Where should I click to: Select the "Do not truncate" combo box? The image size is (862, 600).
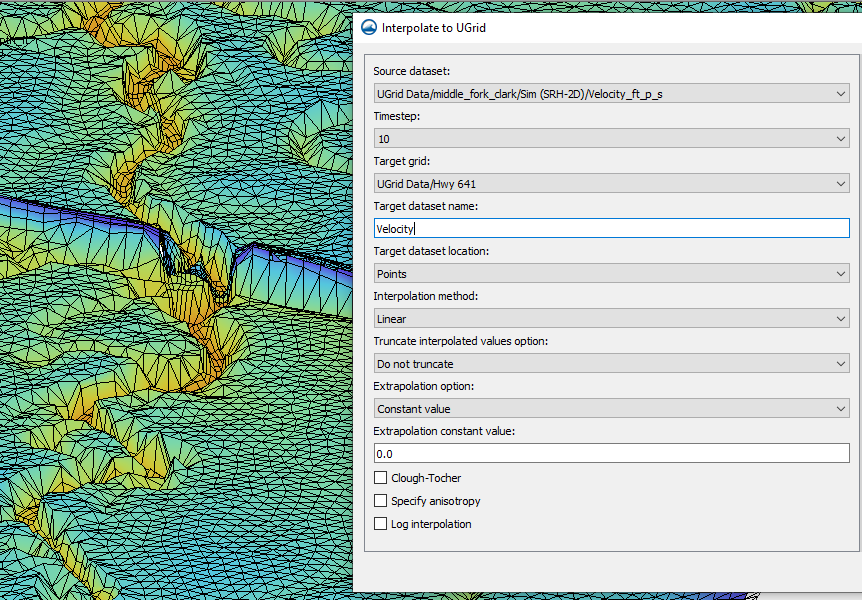[611, 363]
